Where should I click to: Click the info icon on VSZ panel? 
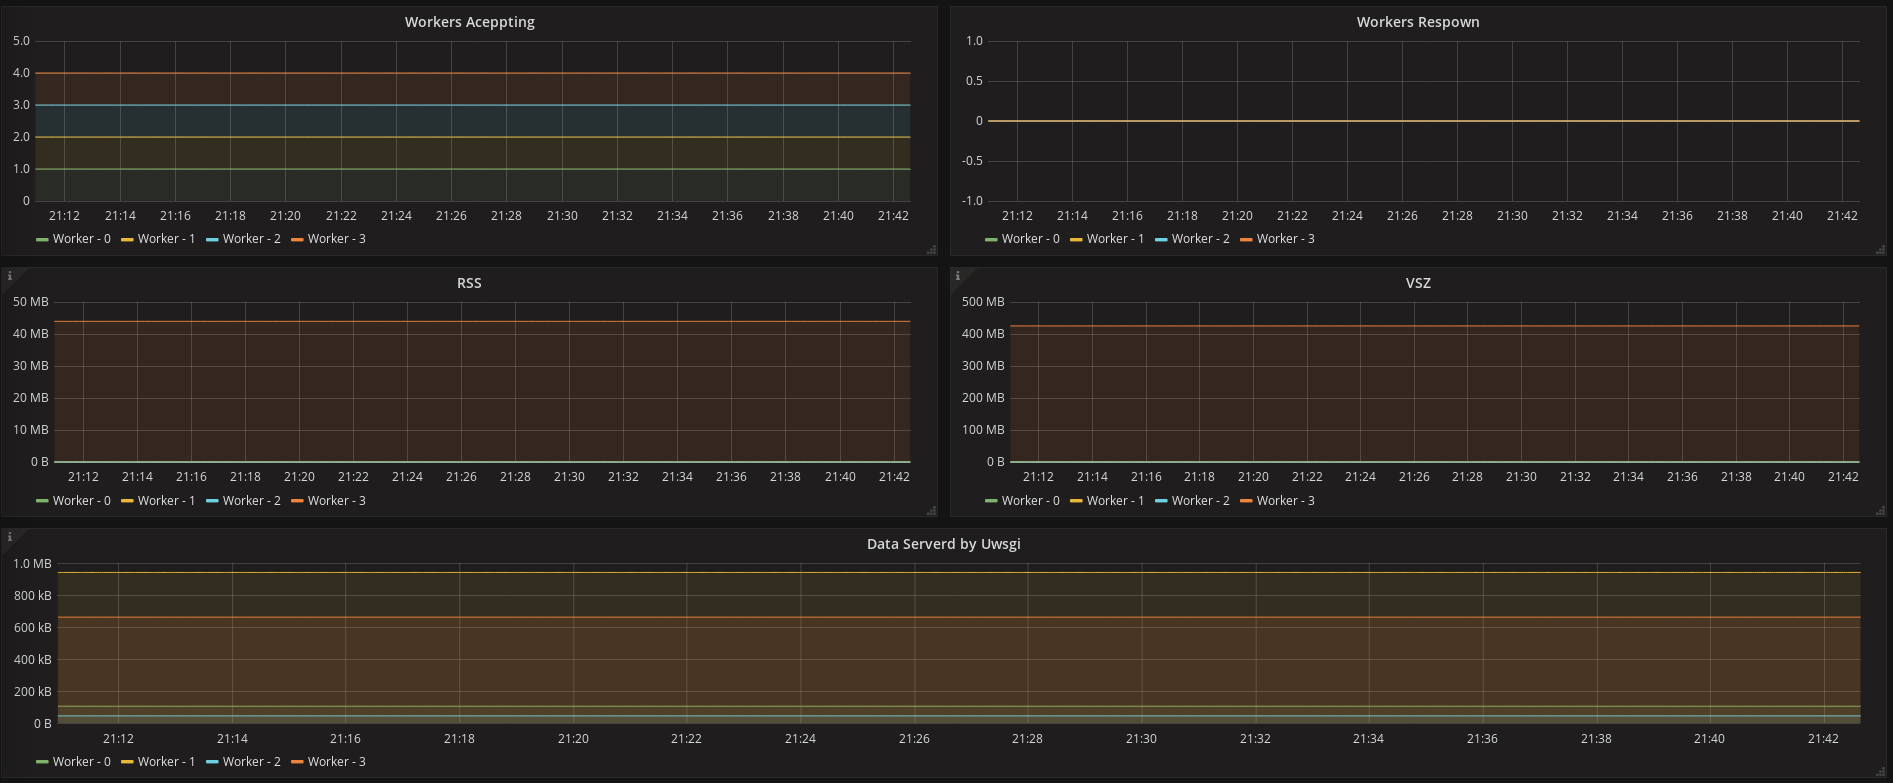(958, 276)
